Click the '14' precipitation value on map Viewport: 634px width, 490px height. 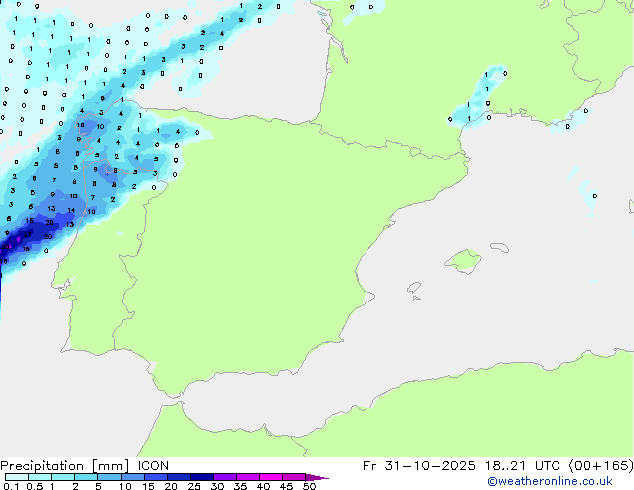tap(71, 210)
